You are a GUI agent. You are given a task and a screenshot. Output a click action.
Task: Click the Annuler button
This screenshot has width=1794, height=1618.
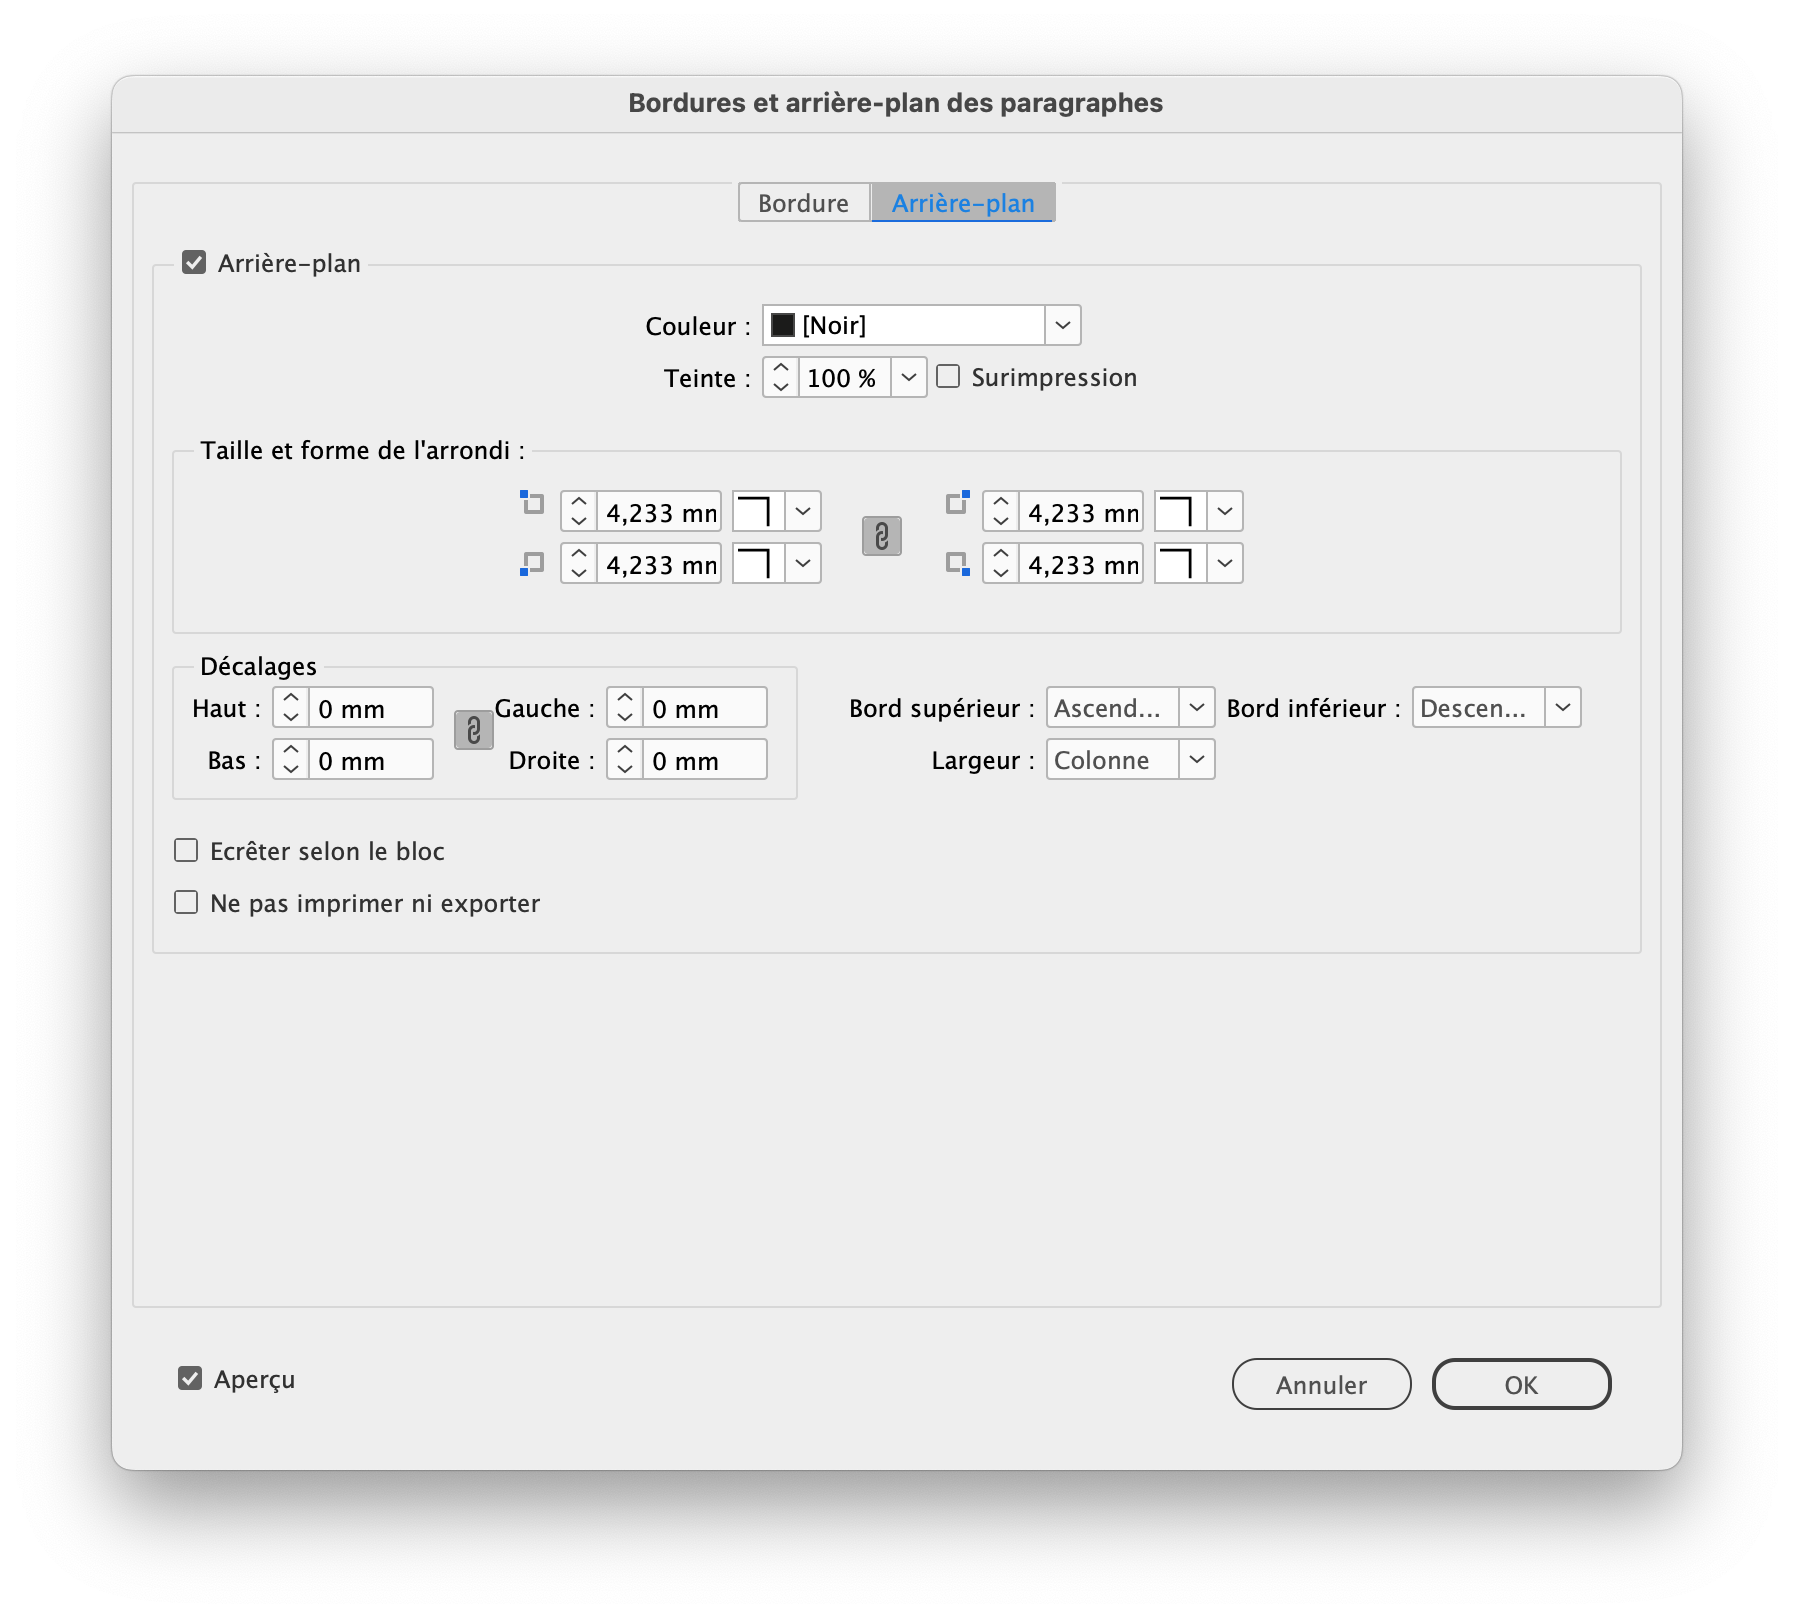coord(1321,1384)
